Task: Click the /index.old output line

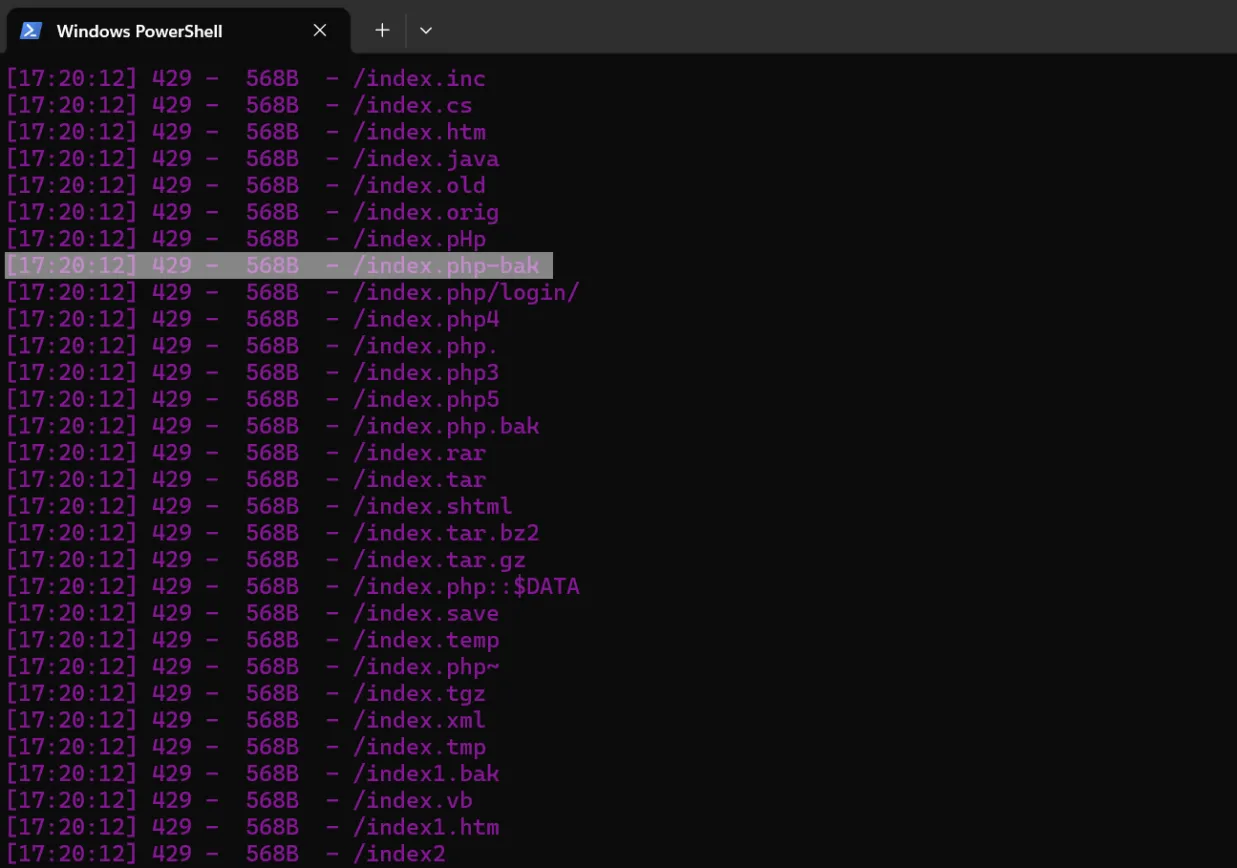Action: point(246,186)
